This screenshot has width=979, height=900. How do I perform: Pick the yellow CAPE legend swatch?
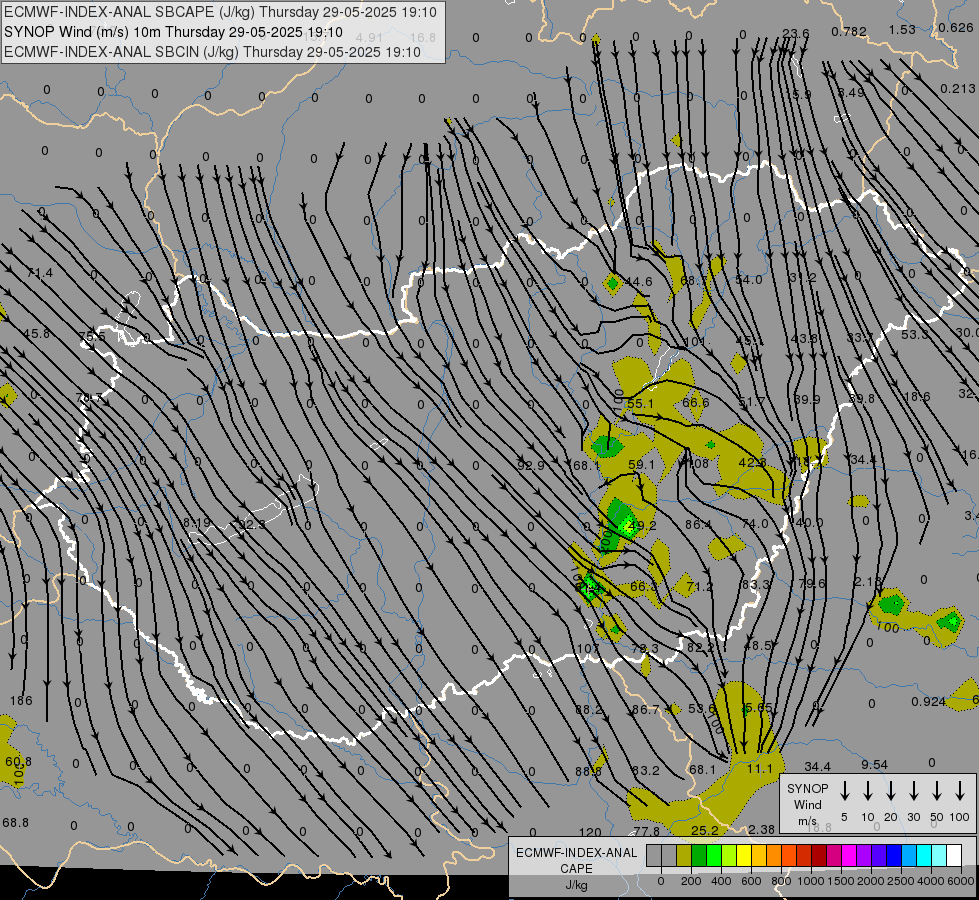pyautogui.click(x=744, y=856)
